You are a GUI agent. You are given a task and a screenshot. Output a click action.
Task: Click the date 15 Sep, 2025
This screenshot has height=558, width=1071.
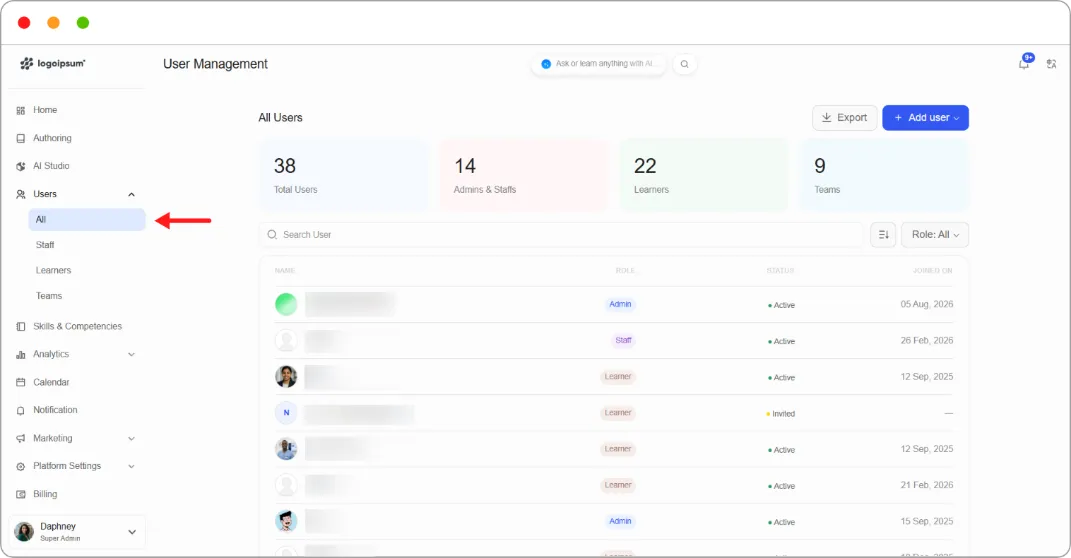click(926, 521)
